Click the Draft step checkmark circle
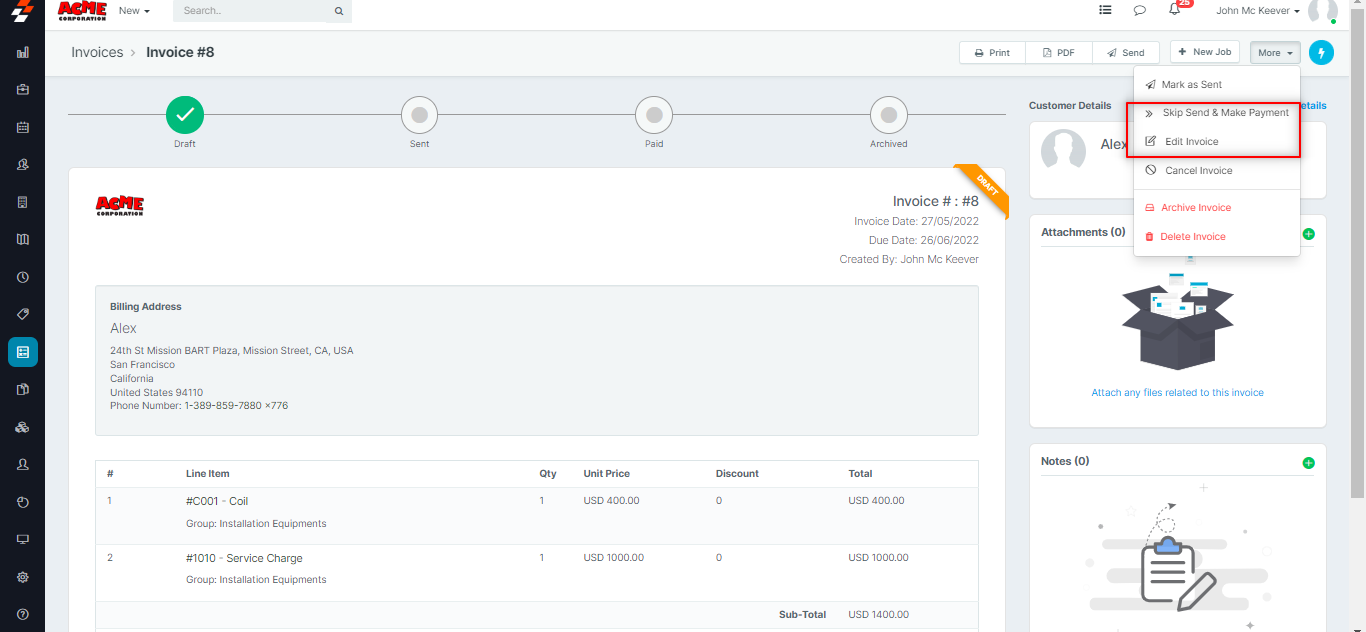 click(x=185, y=115)
